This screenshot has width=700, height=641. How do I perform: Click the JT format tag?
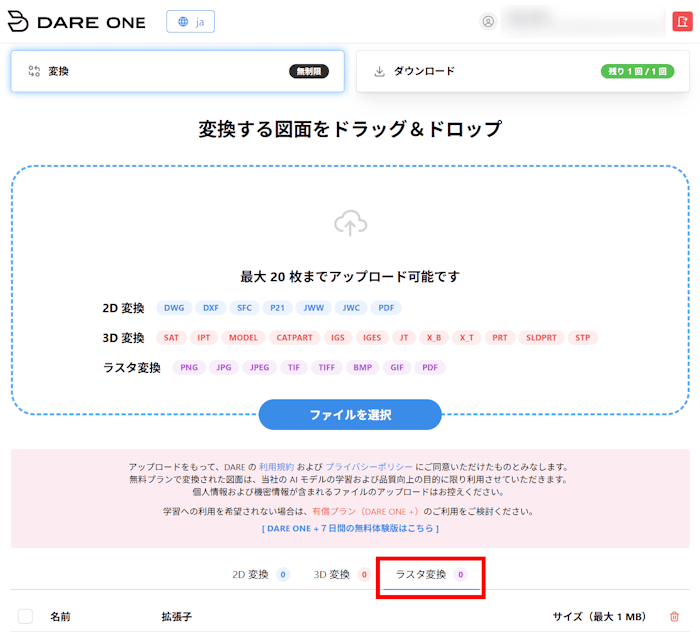(404, 338)
